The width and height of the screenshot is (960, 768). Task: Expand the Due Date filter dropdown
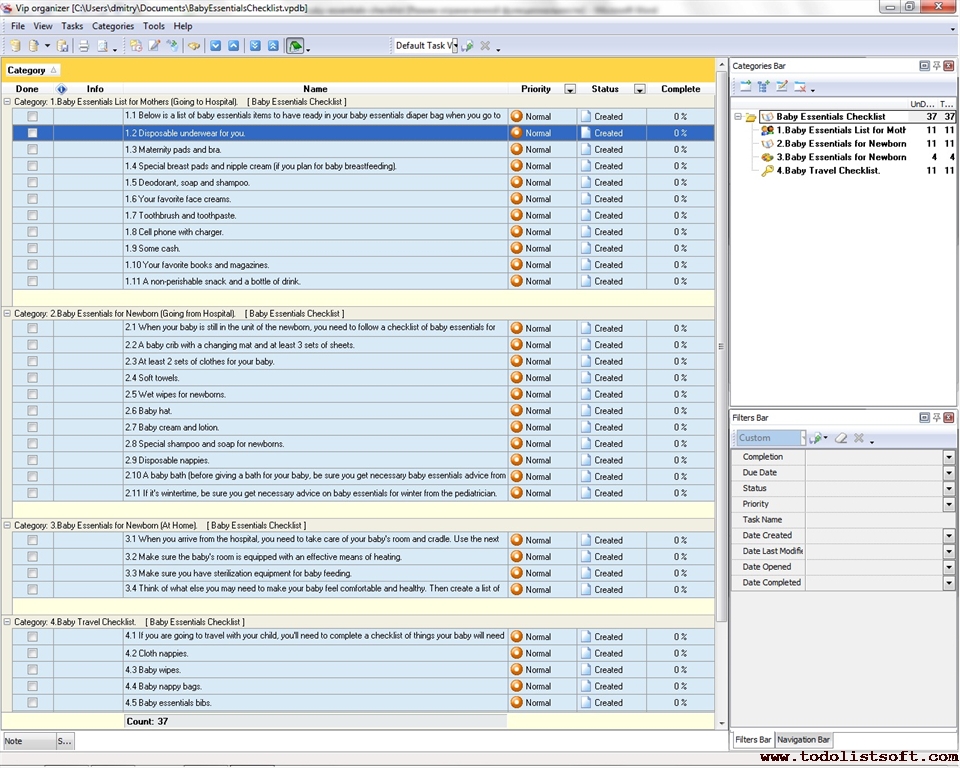948,473
